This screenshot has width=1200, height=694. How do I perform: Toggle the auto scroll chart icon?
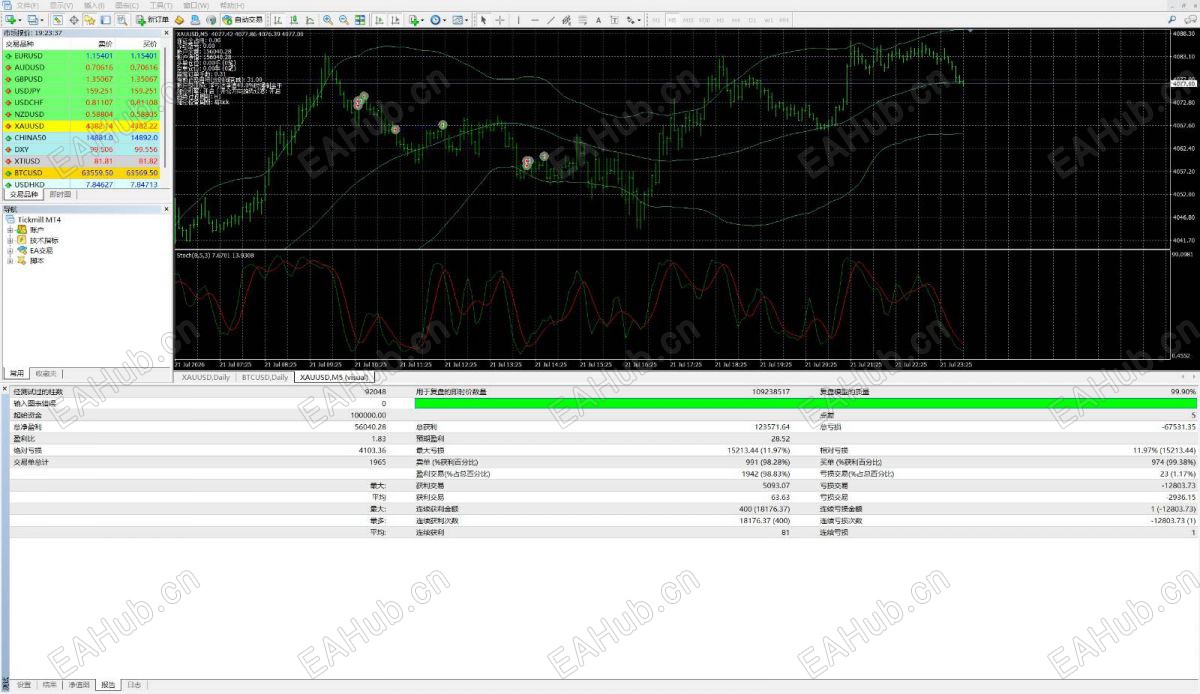(378, 20)
